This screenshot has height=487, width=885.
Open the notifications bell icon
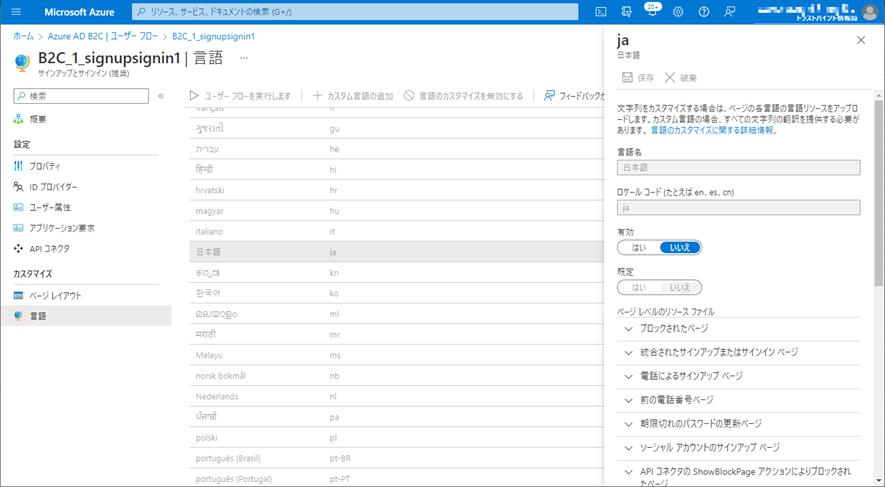click(x=652, y=11)
